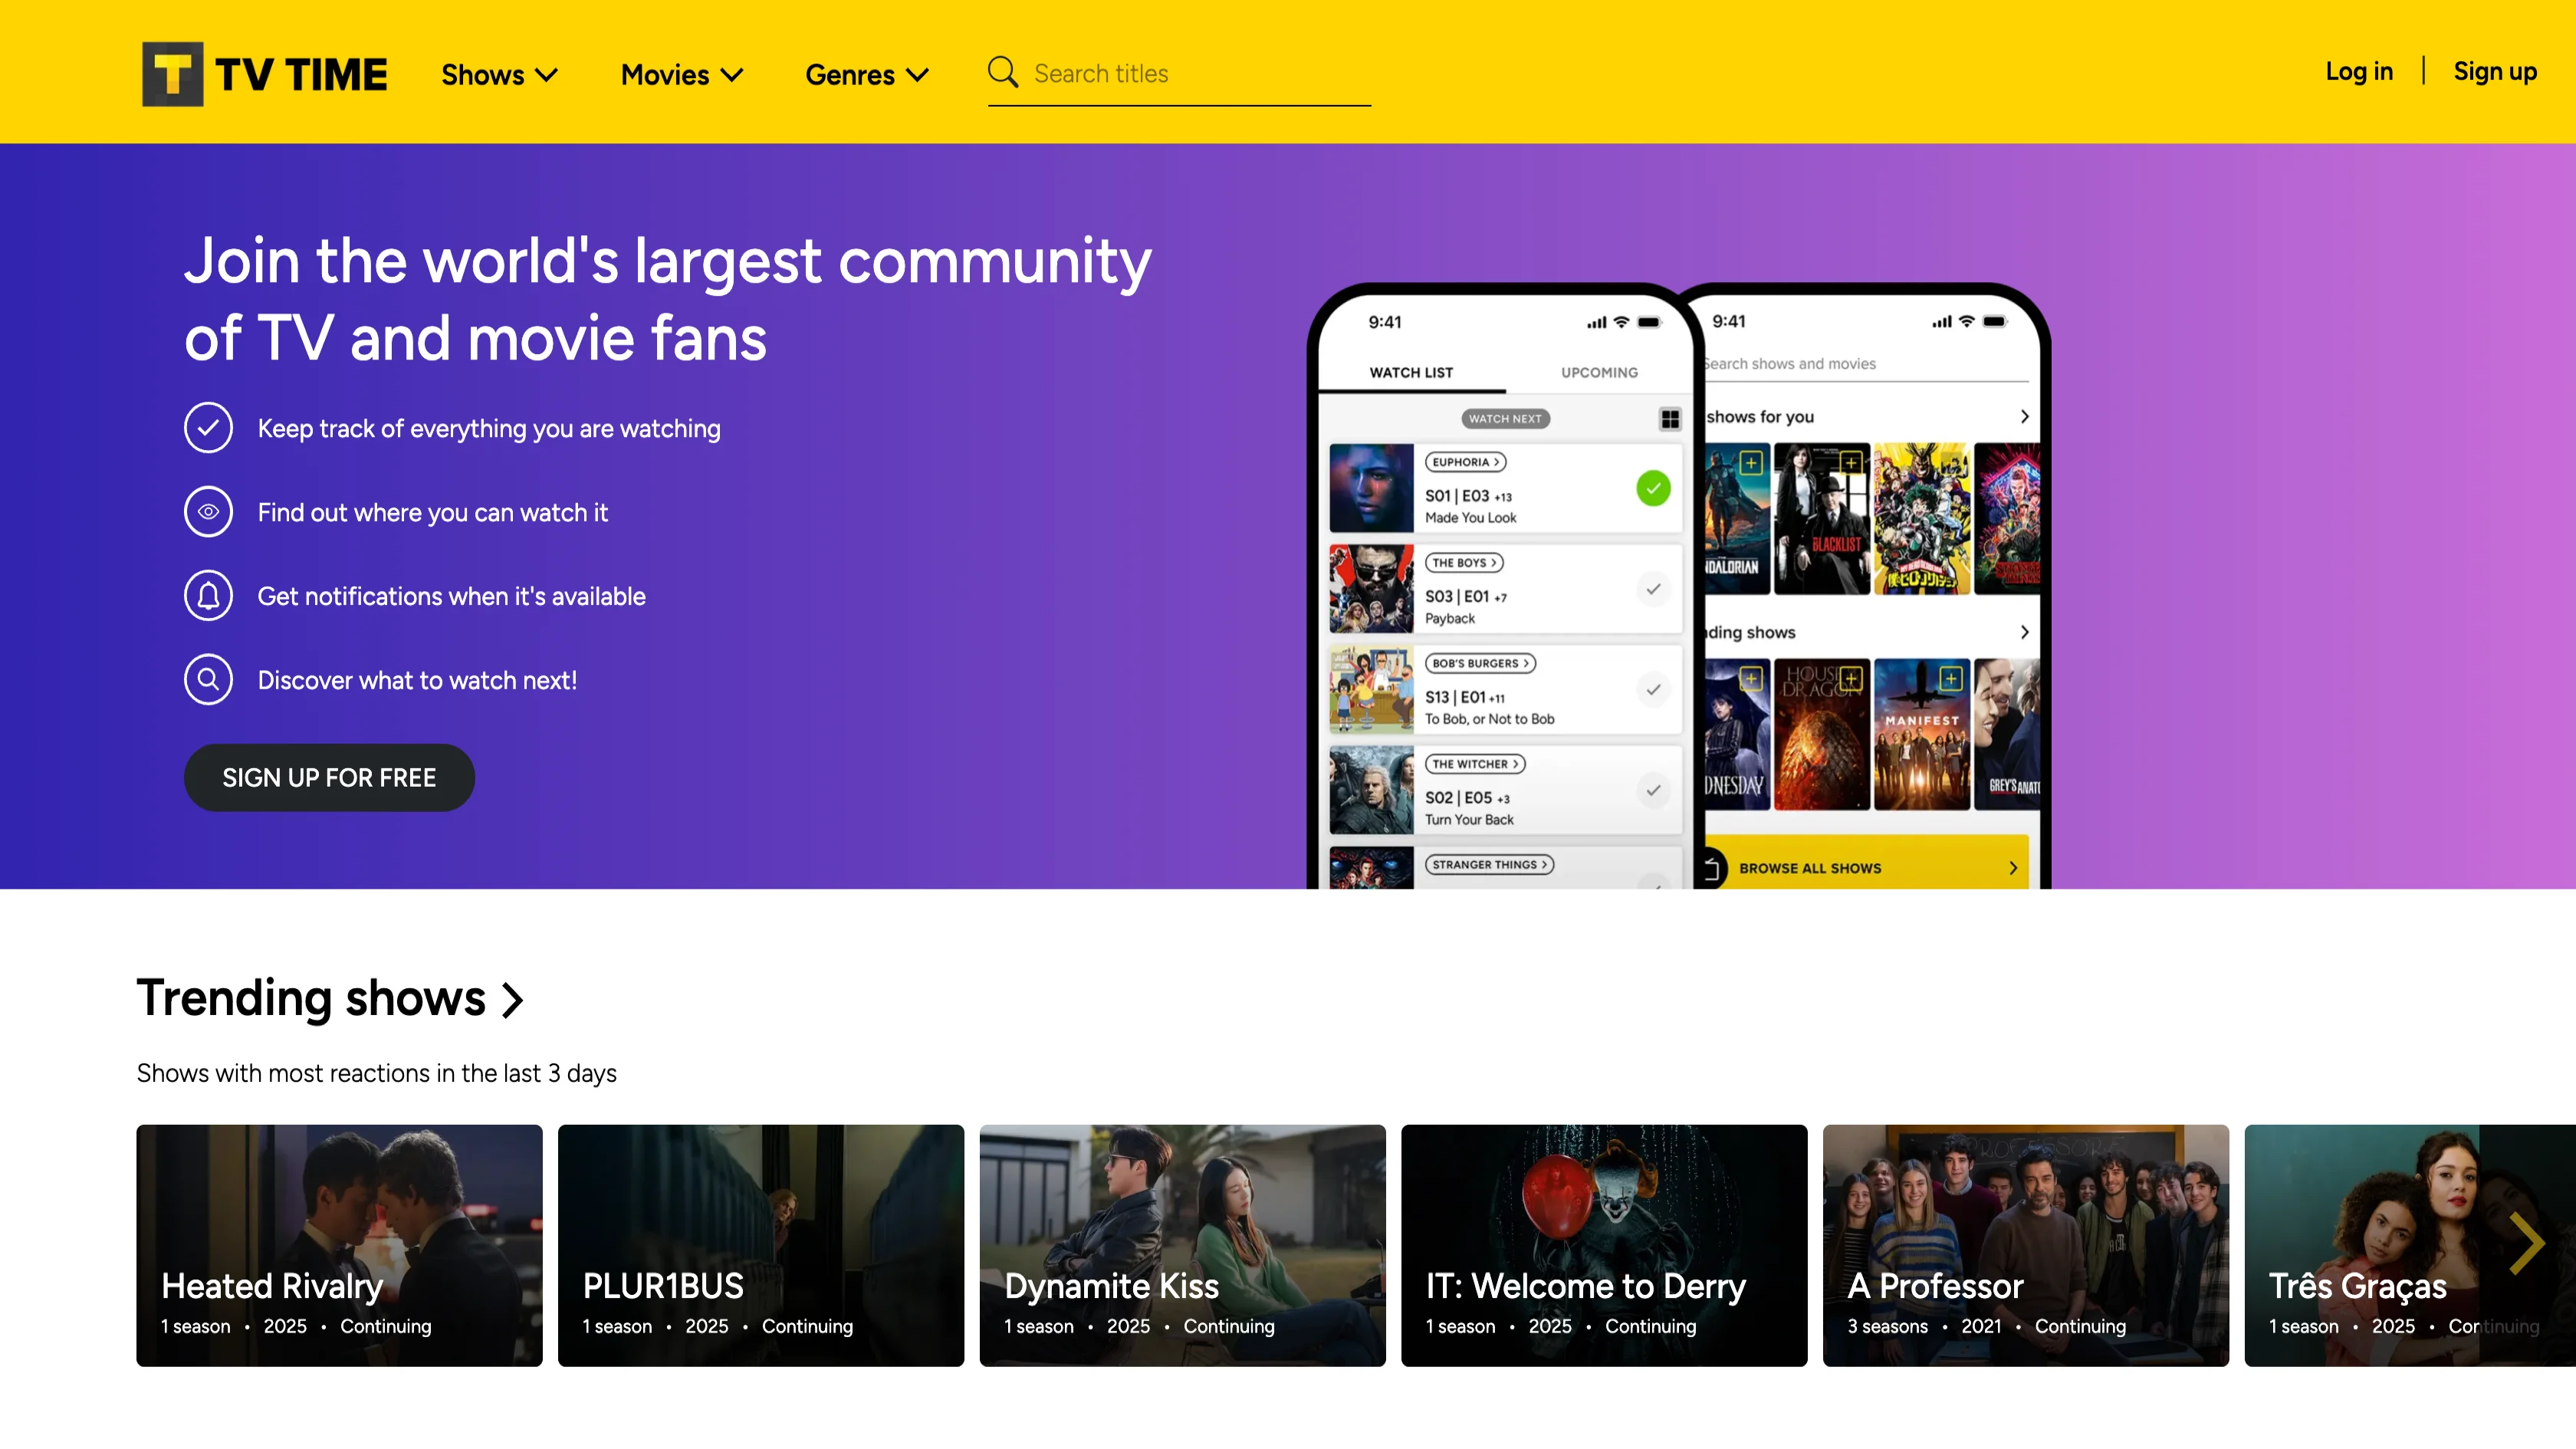2576x1449 pixels.
Task: Click the grid view icon in phone mockup
Action: pyautogui.click(x=1669, y=419)
